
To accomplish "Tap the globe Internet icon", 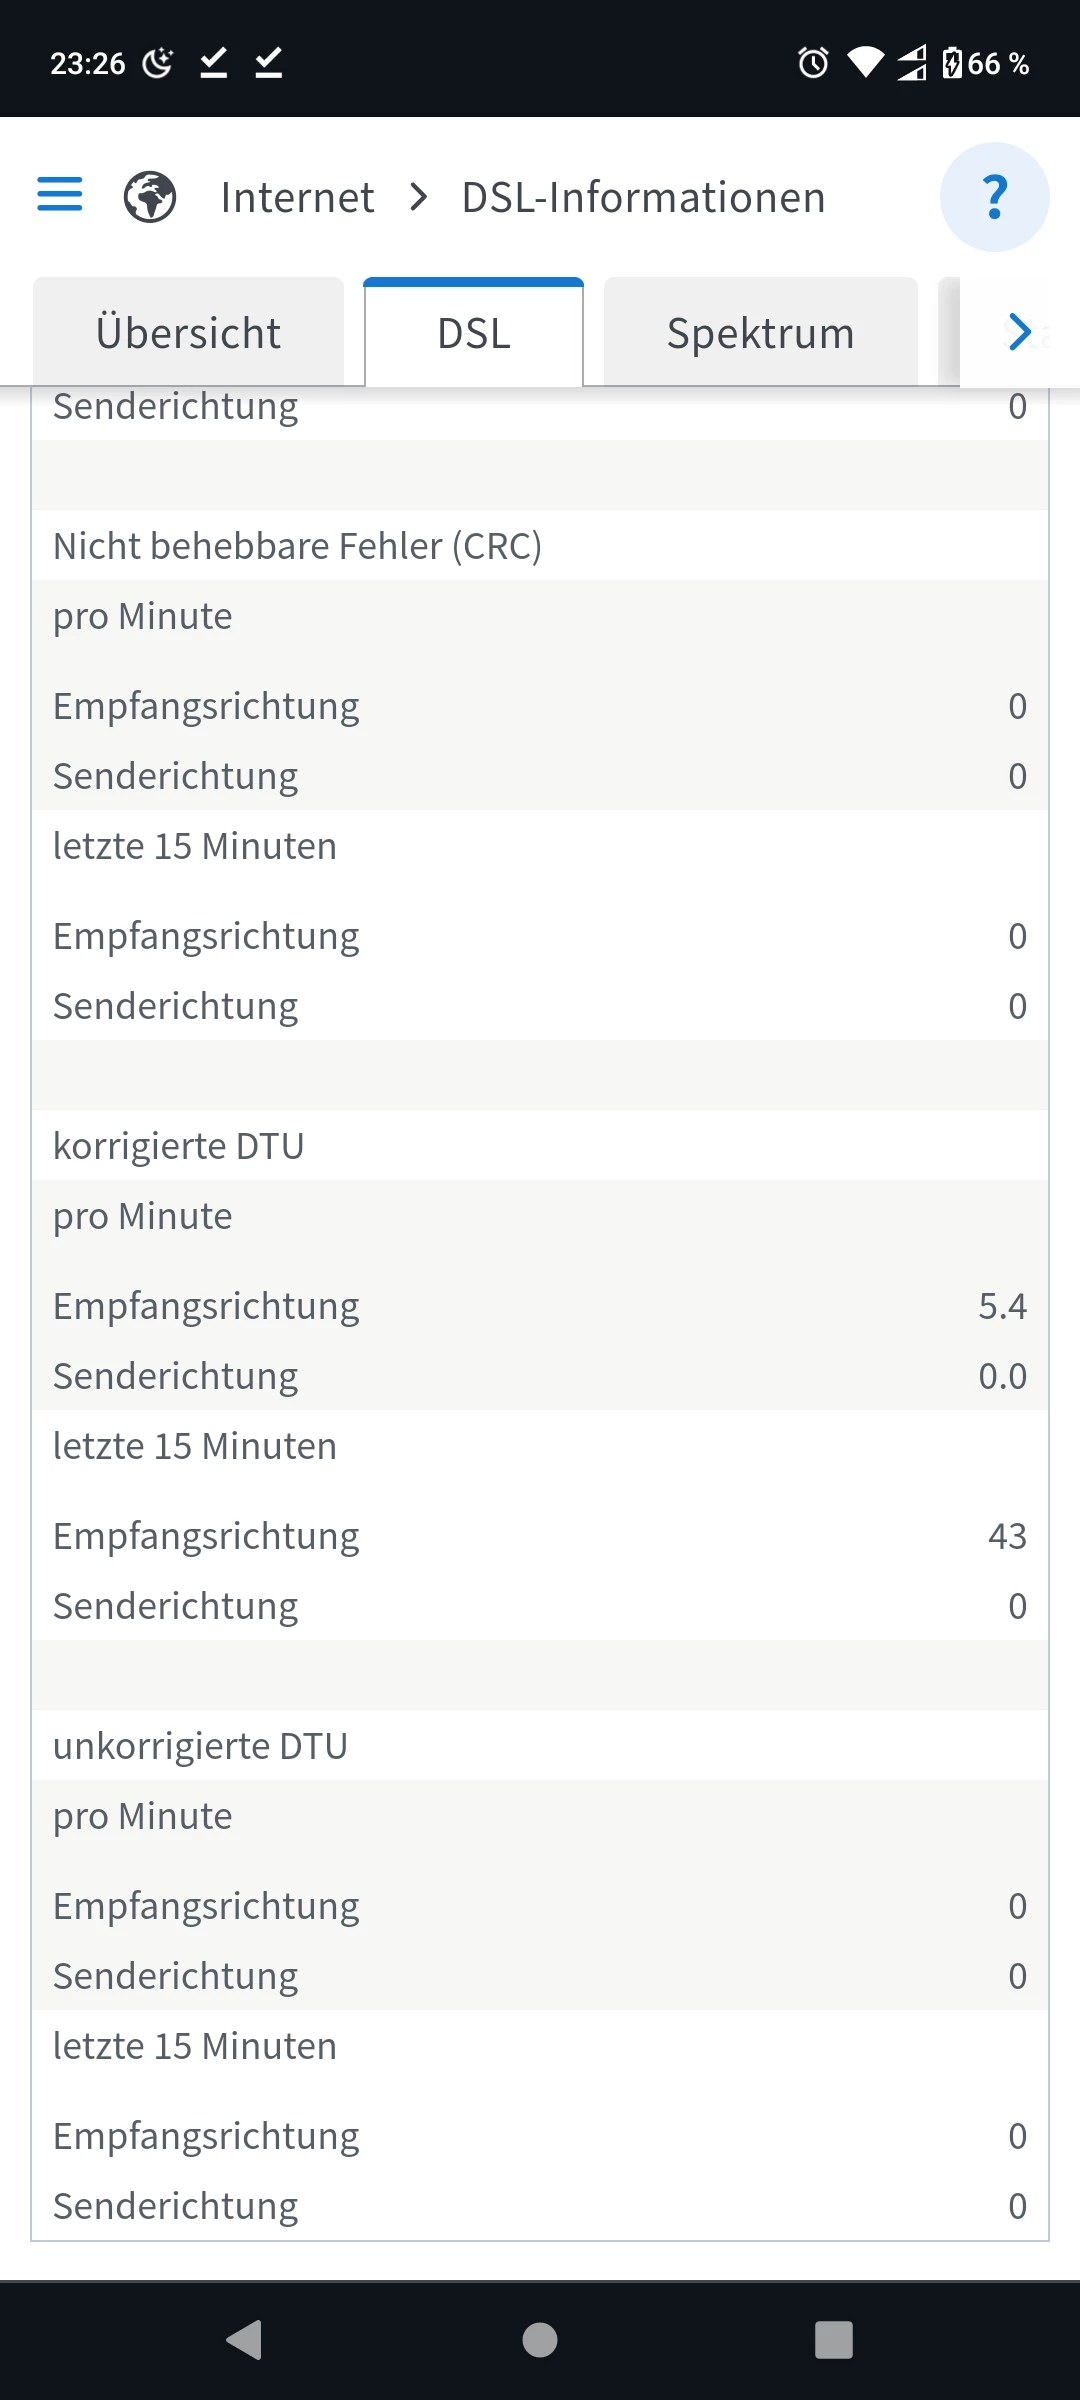I will 150,197.
